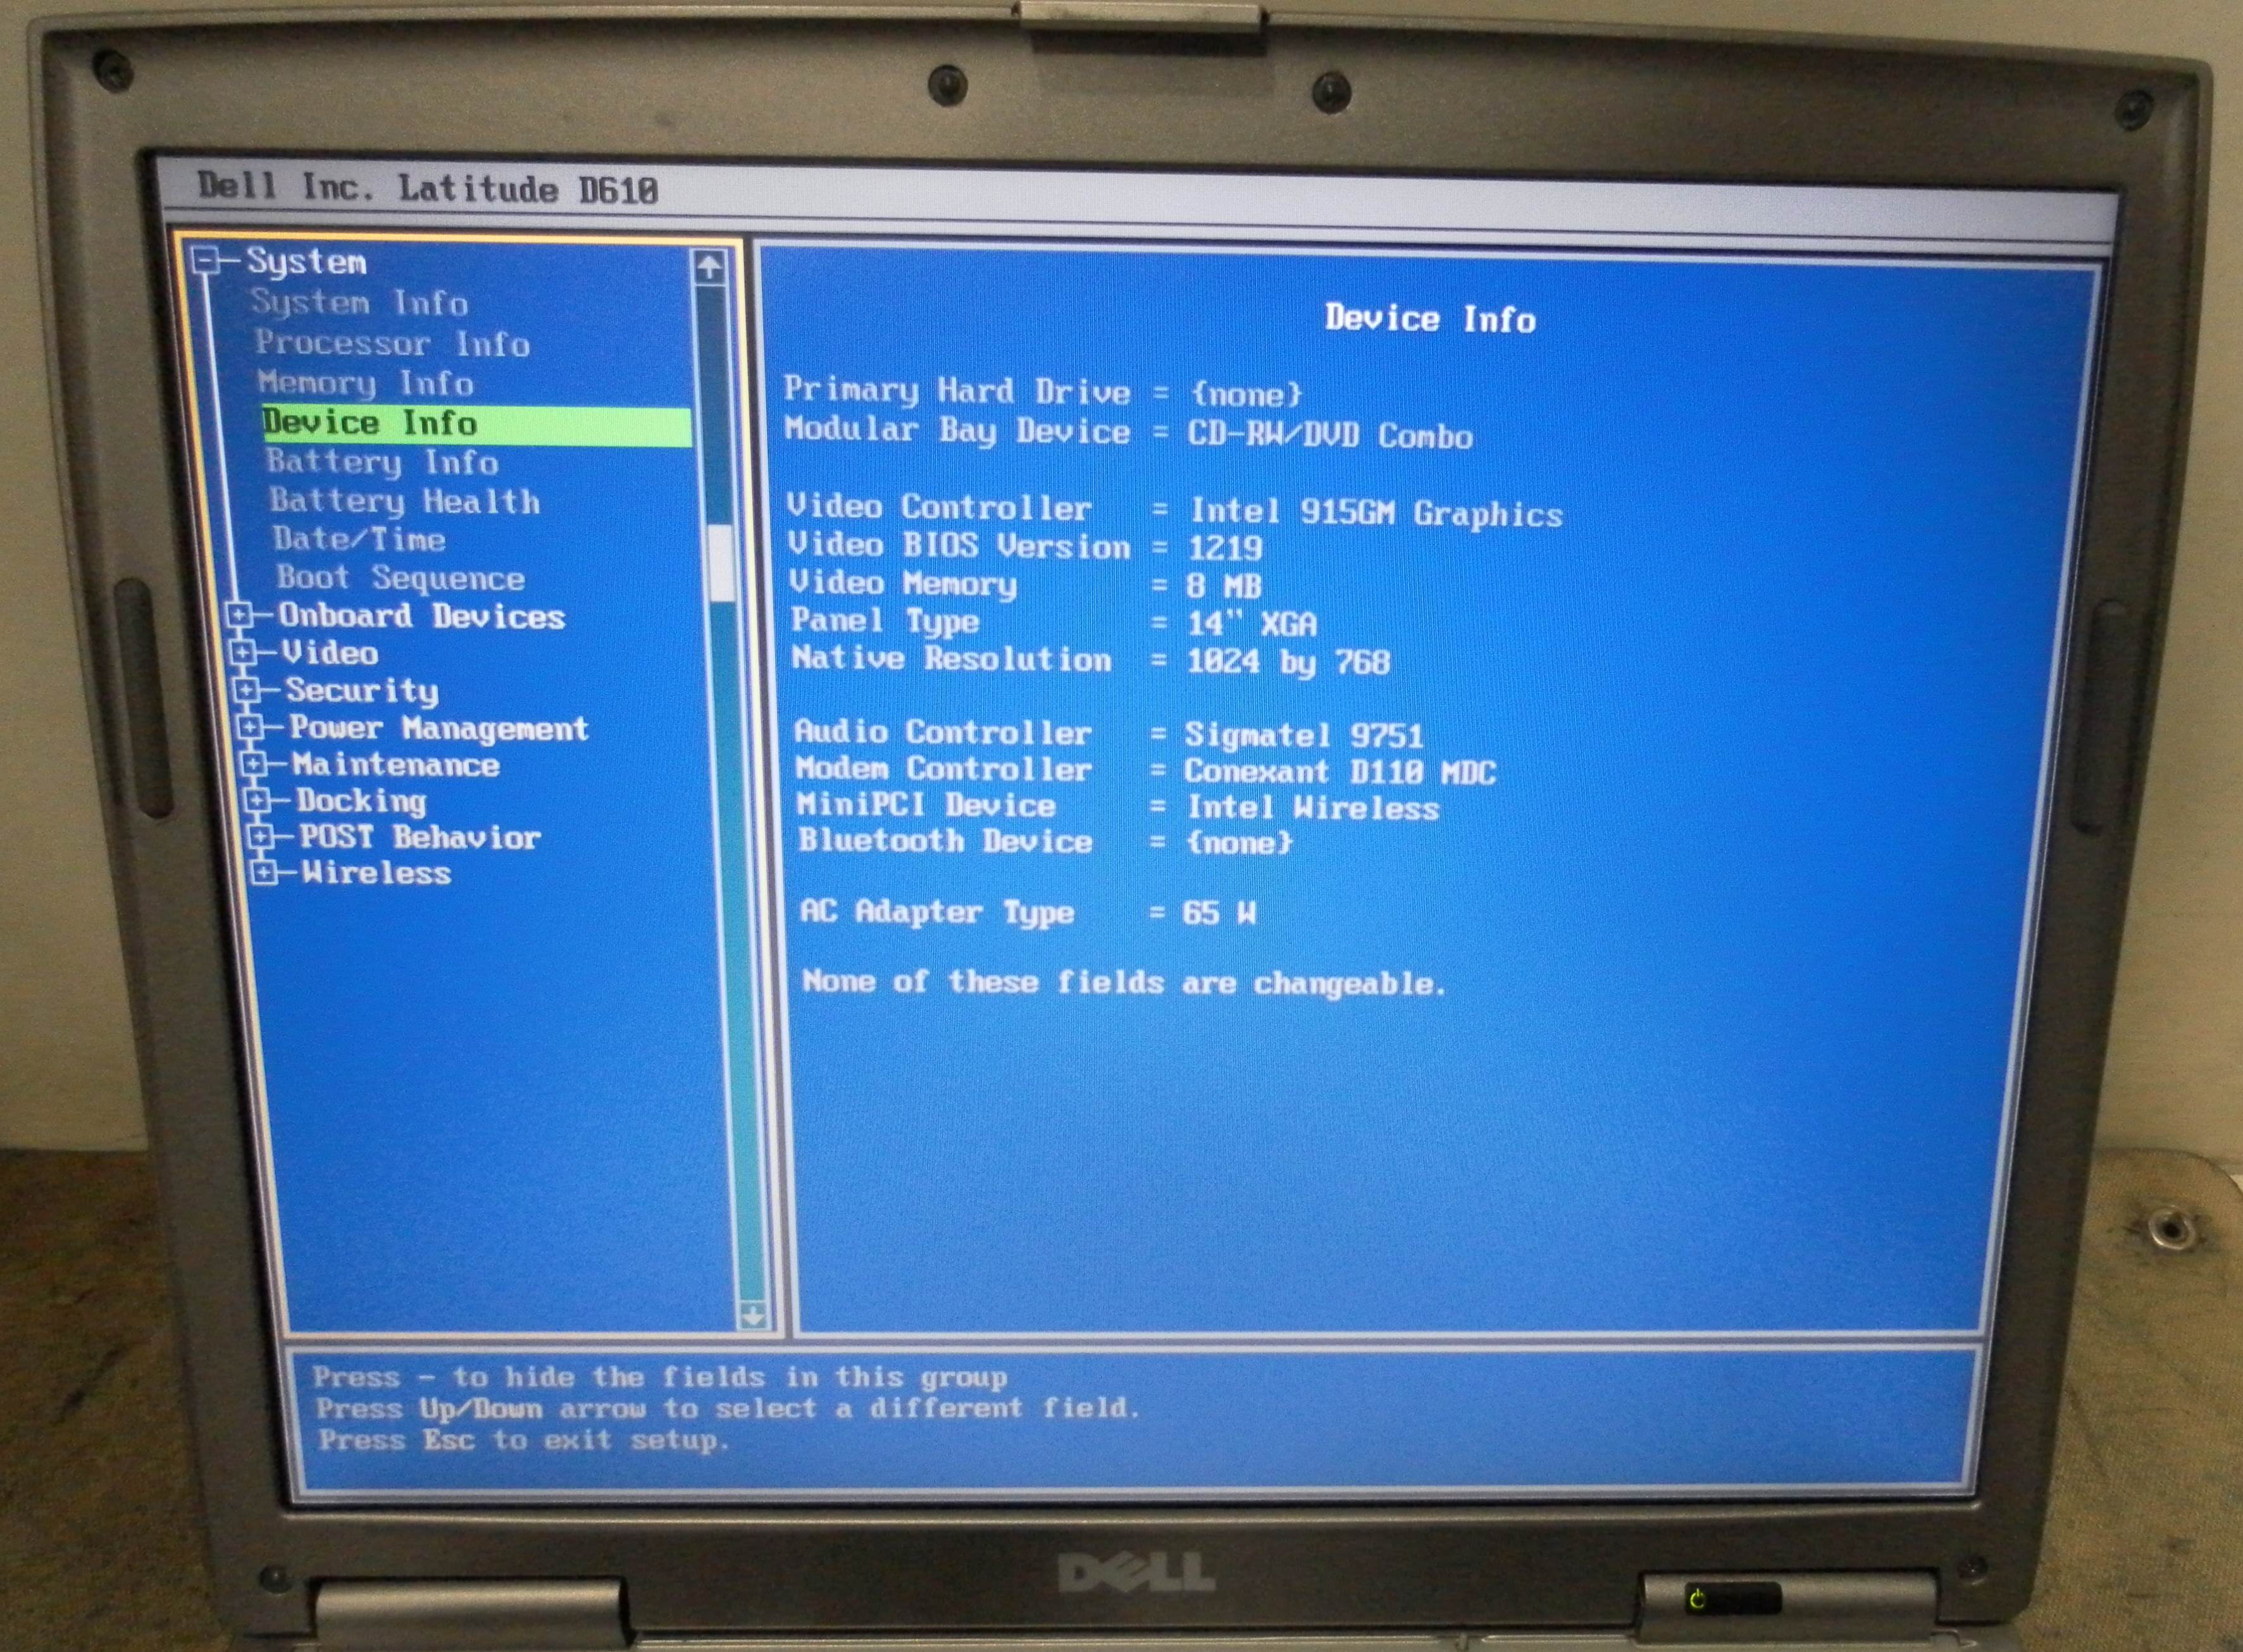Click the Power Management label
The image size is (2243, 1652).
439,728
